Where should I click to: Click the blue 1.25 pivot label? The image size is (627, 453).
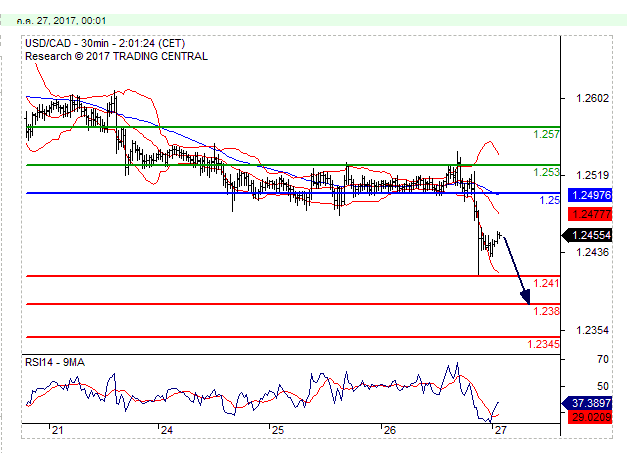point(550,200)
